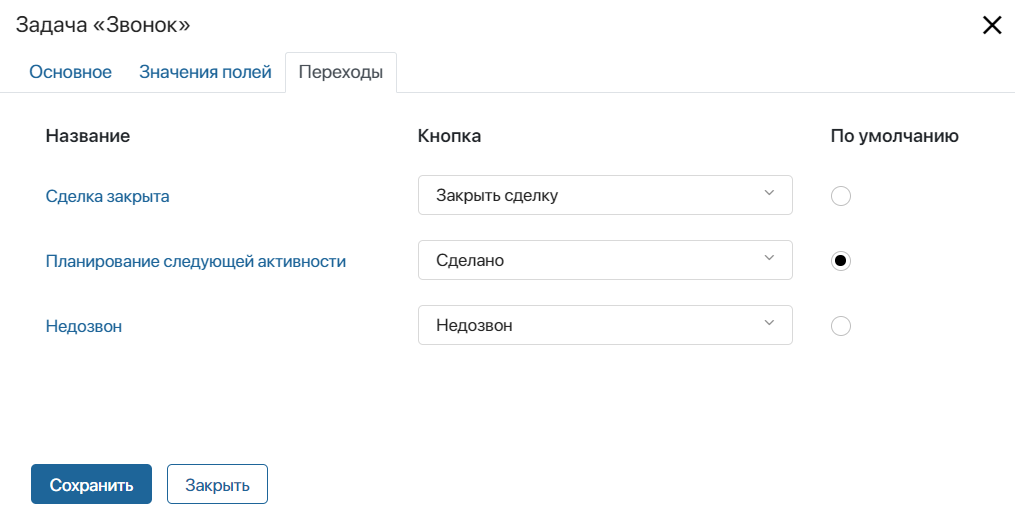Switch to the Основное tab

tap(71, 72)
